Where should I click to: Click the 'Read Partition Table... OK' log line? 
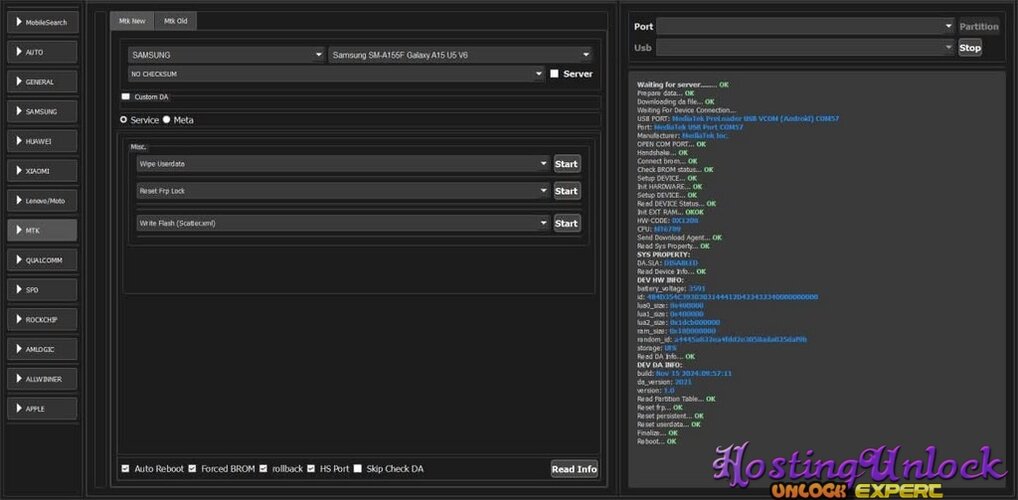pos(676,399)
